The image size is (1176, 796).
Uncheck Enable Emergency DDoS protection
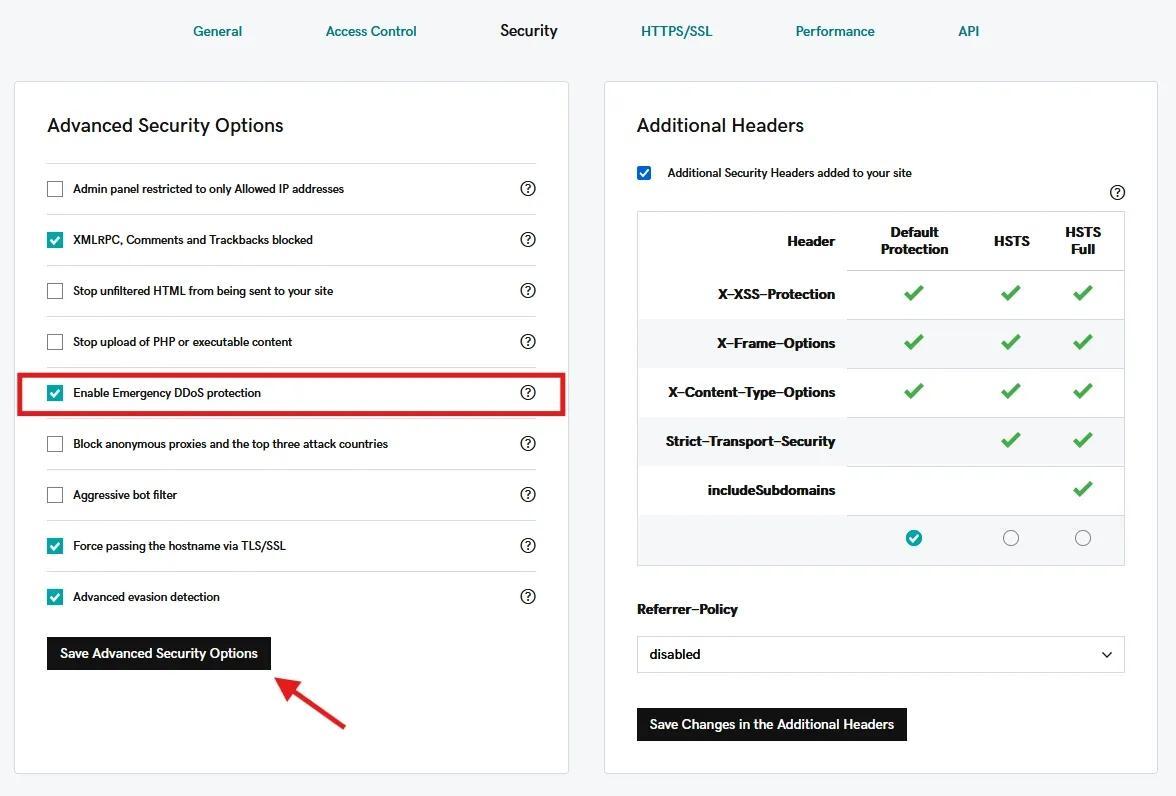pos(55,393)
